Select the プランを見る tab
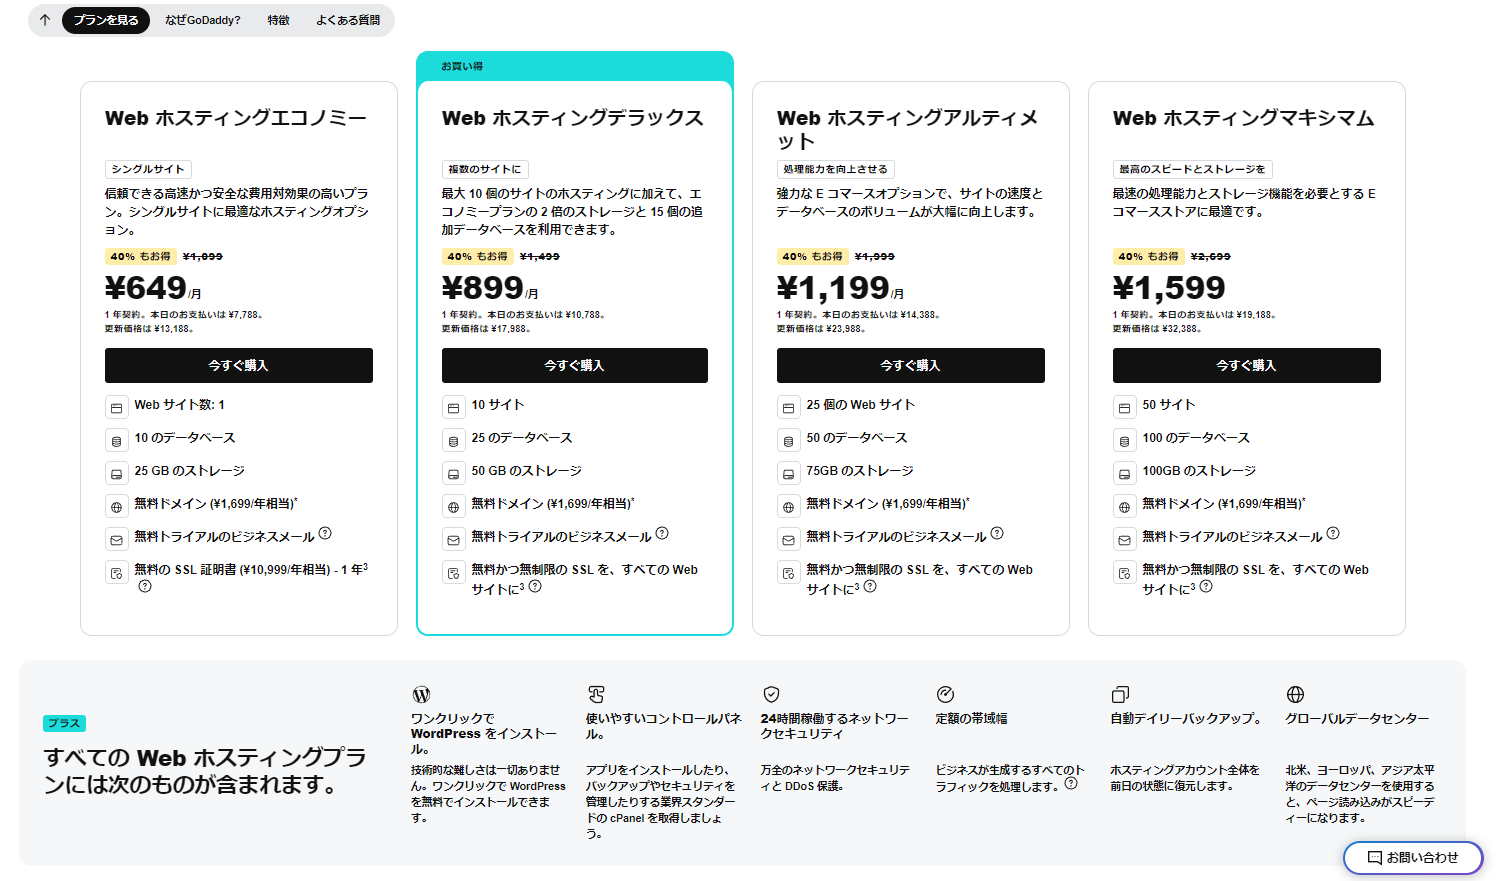The width and height of the screenshot is (1499, 881). (106, 20)
